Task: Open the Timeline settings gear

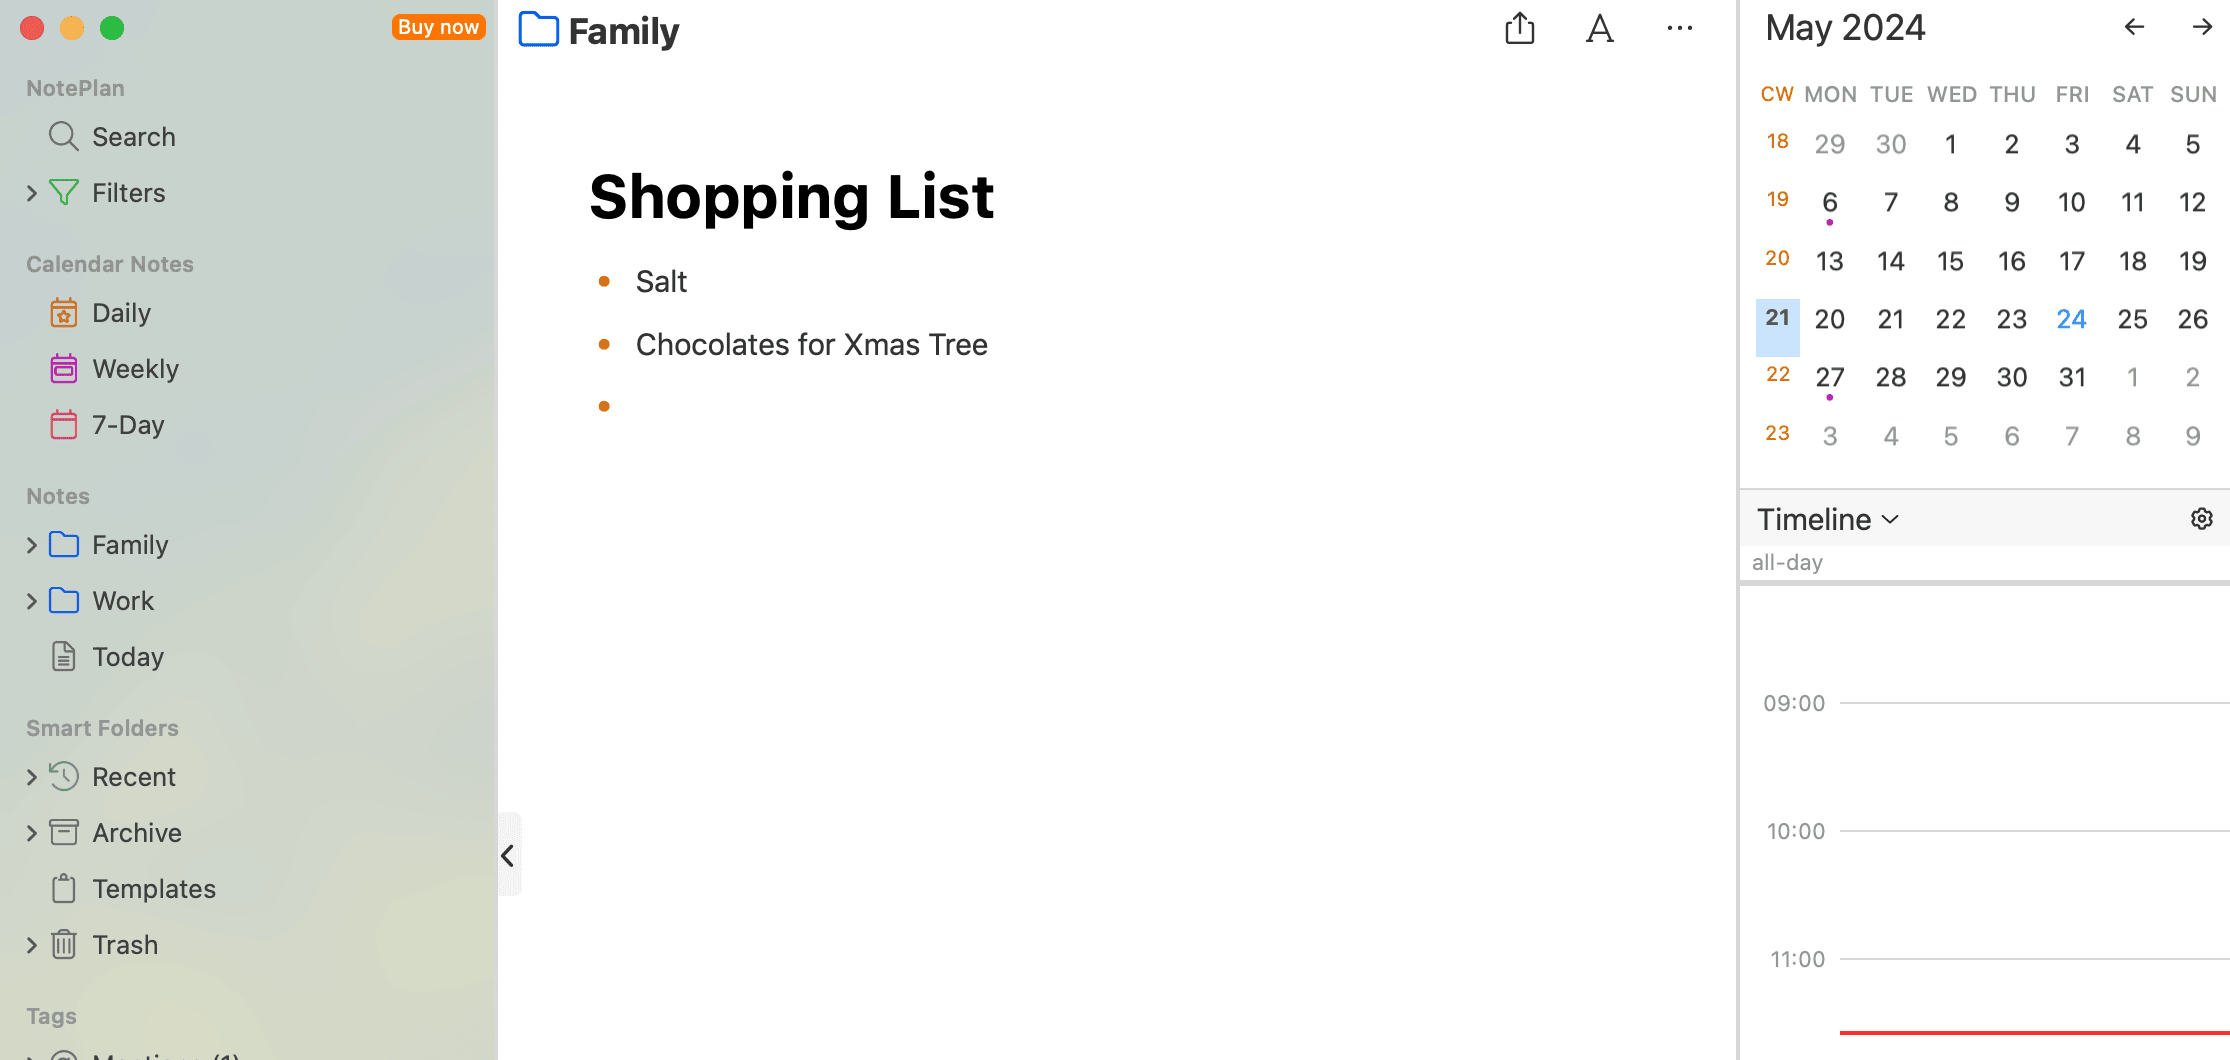Action: pyautogui.click(x=2202, y=518)
